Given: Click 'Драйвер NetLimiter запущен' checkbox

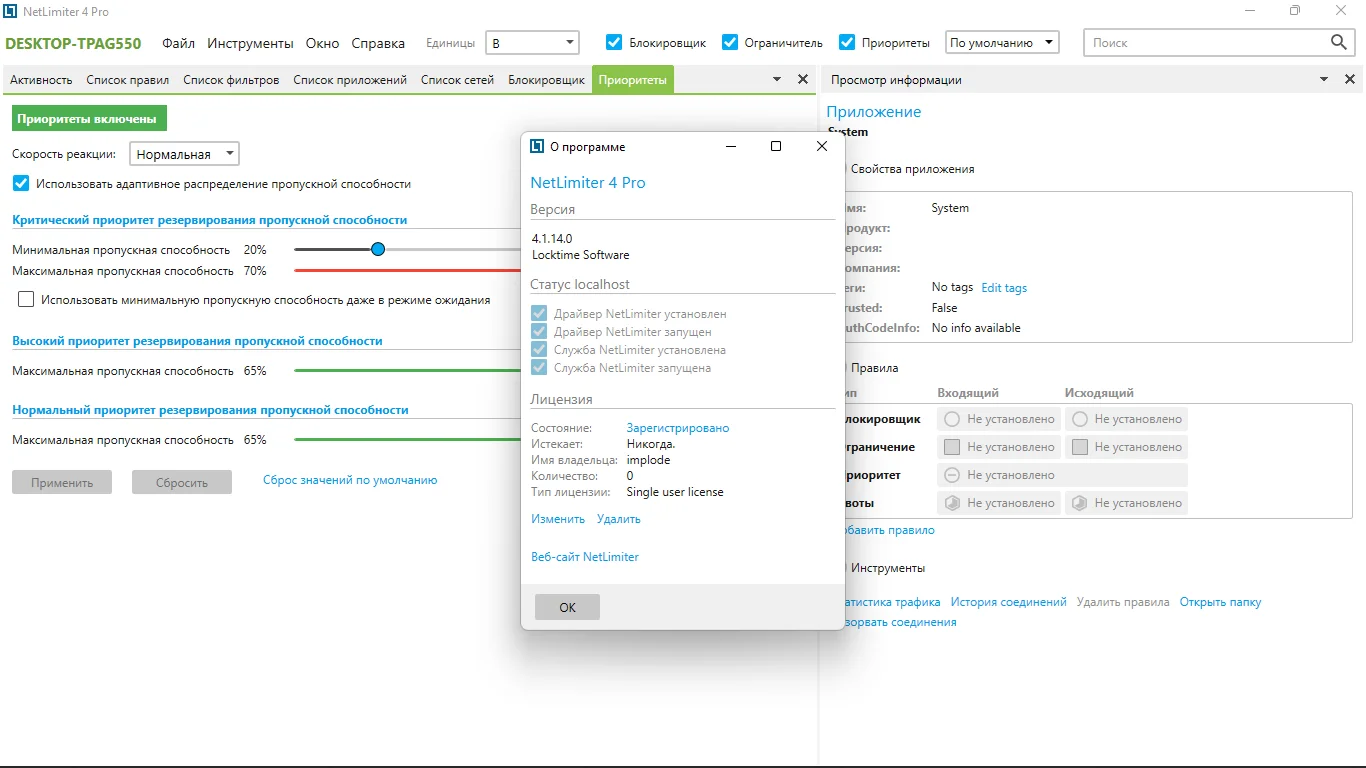Looking at the screenshot, I should pos(539,331).
